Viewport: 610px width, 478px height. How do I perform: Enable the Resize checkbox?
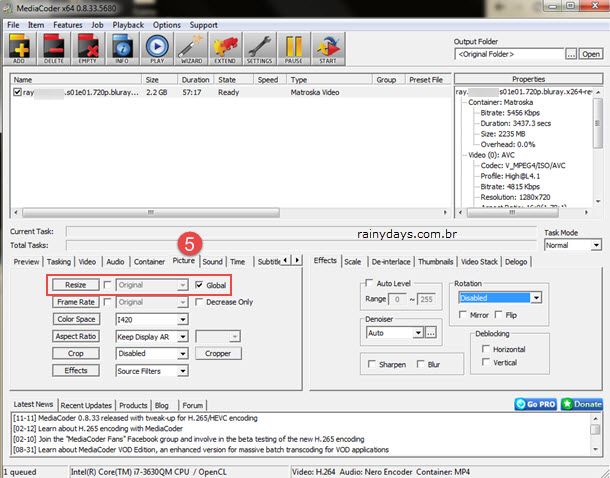(x=107, y=285)
